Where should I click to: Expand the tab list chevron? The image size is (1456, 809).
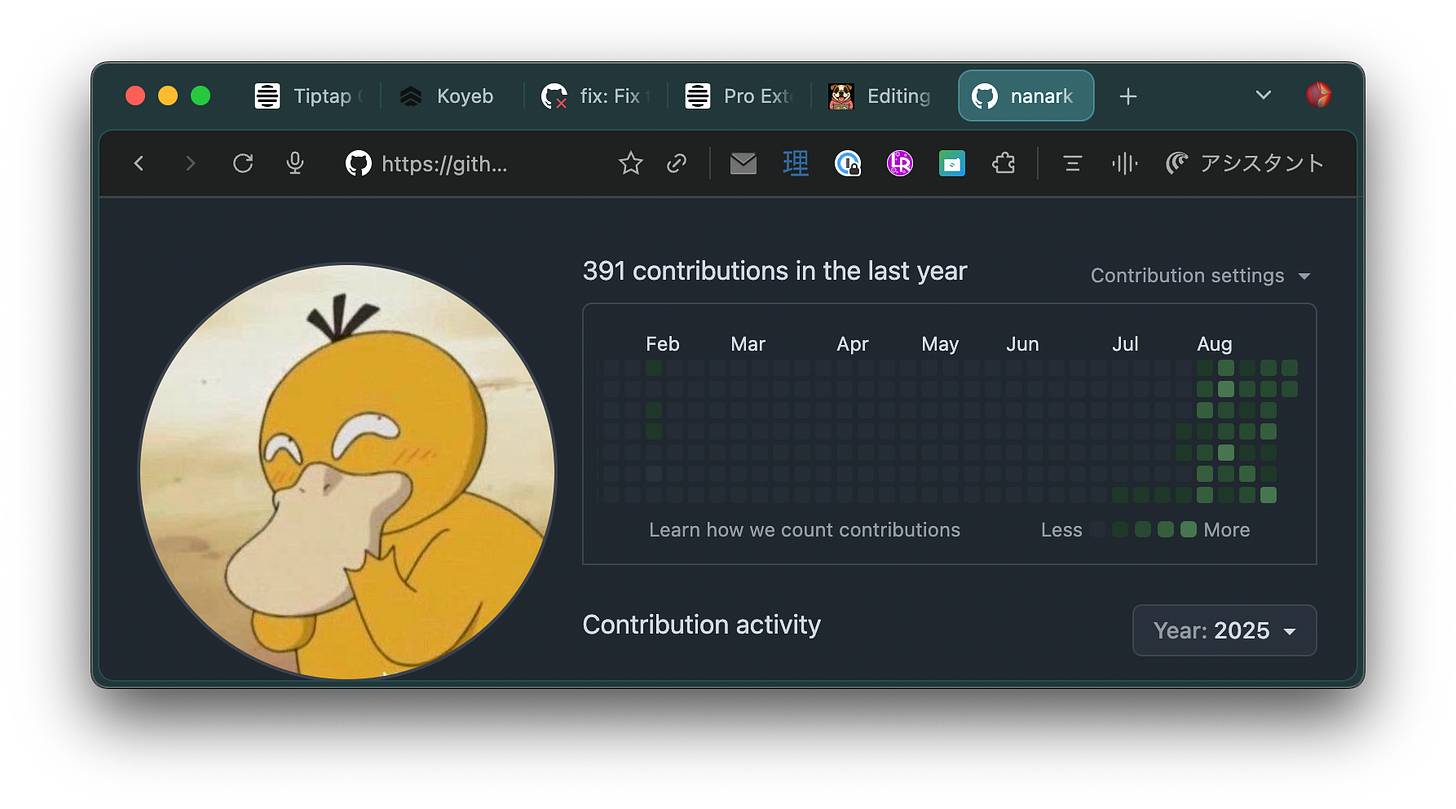[x=1263, y=95]
